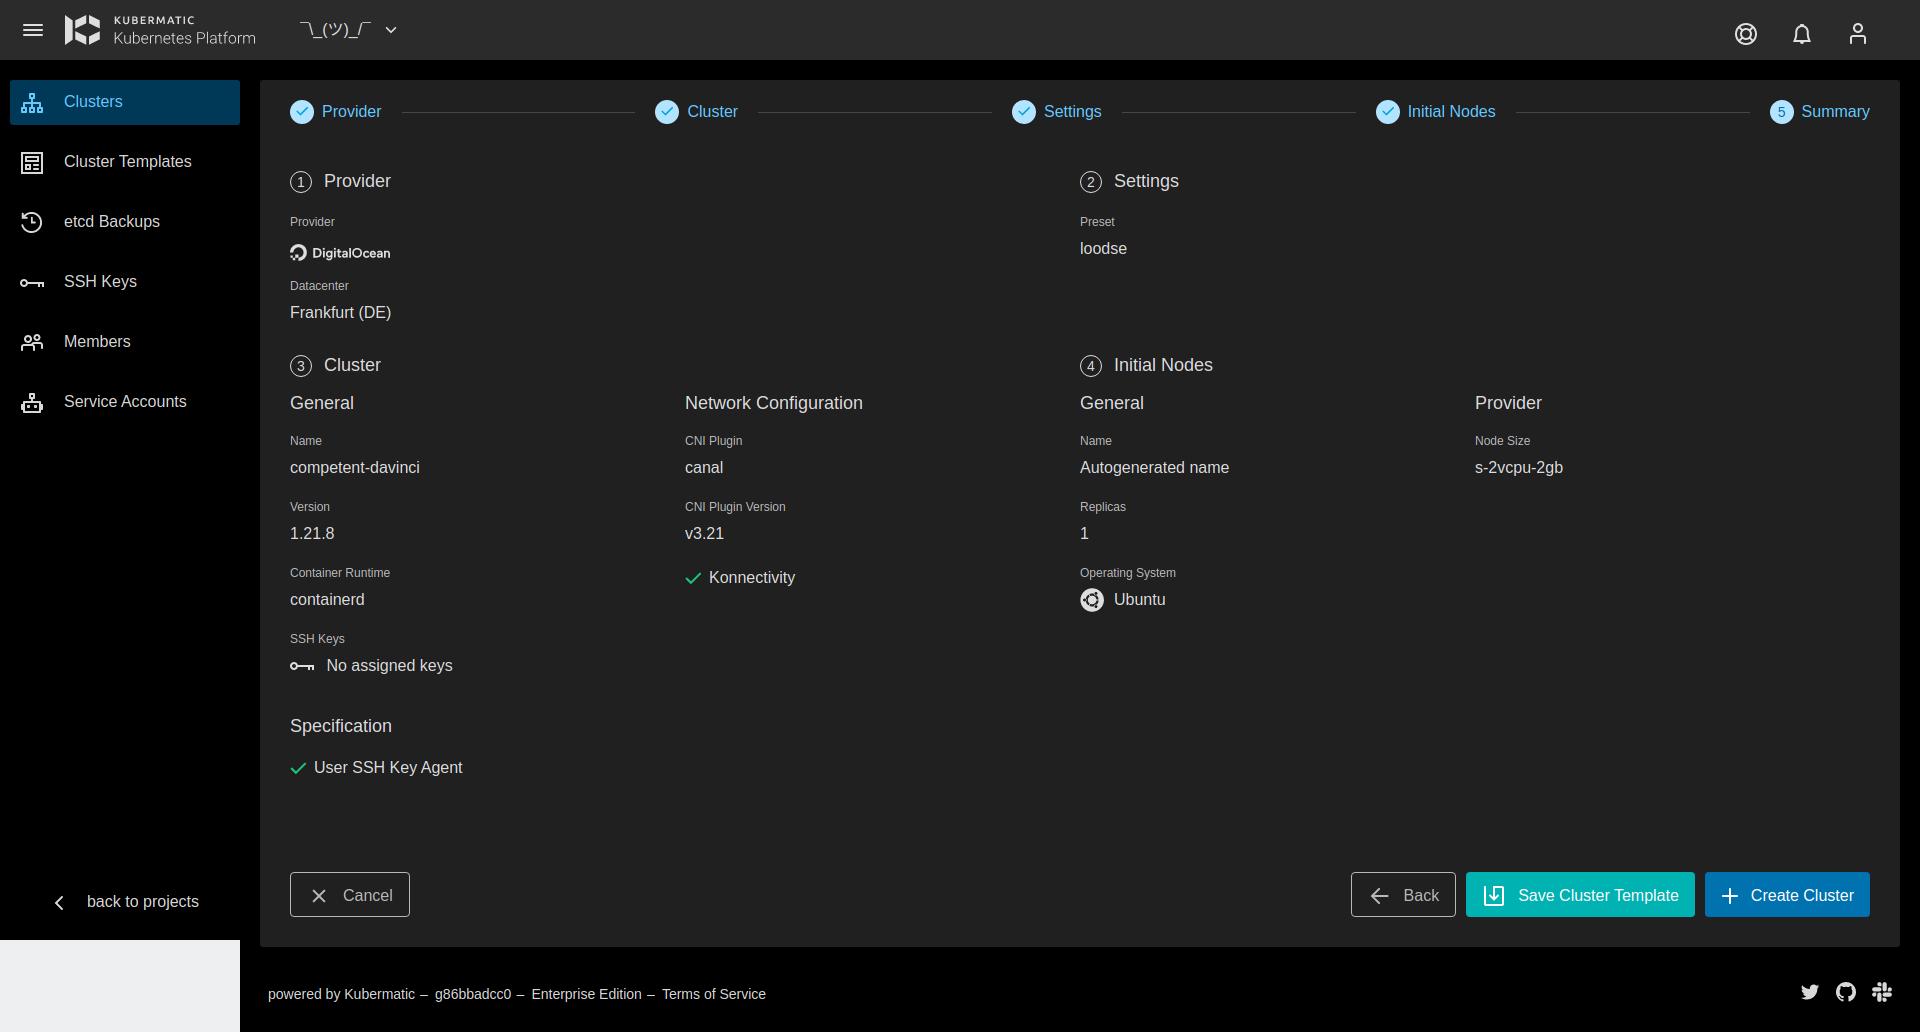Viewport: 1920px width, 1032px height.
Task: Click the User SSH Key Agent checkmark
Action: pos(298,768)
